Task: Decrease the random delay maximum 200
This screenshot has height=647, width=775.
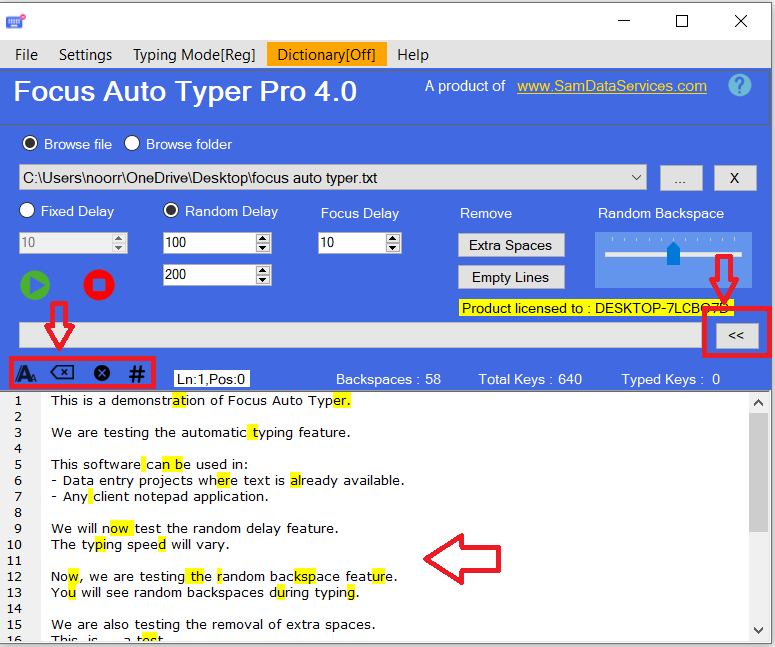Action: pyautogui.click(x=263, y=279)
